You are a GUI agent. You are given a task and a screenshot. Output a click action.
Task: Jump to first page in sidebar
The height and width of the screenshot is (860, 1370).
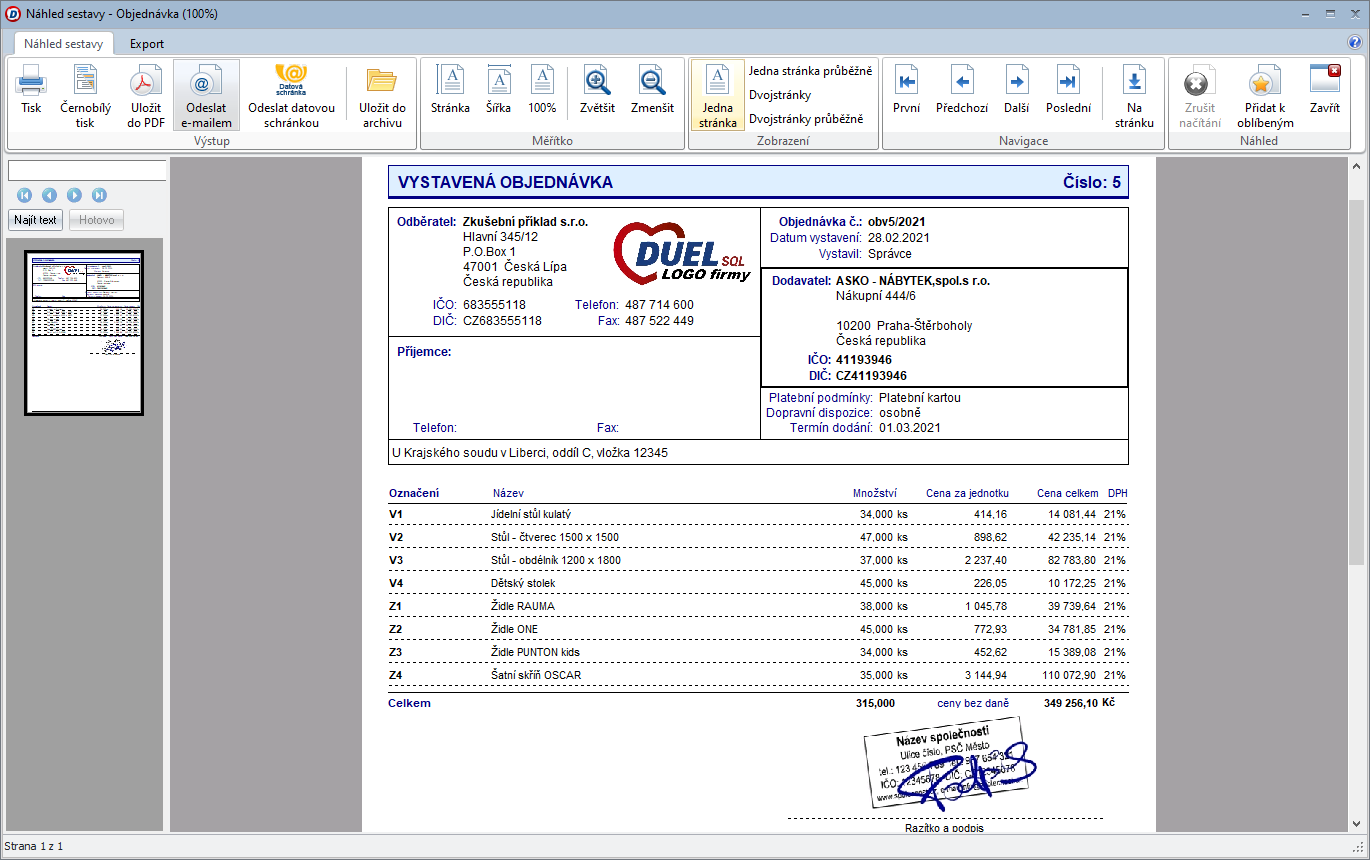[x=24, y=195]
